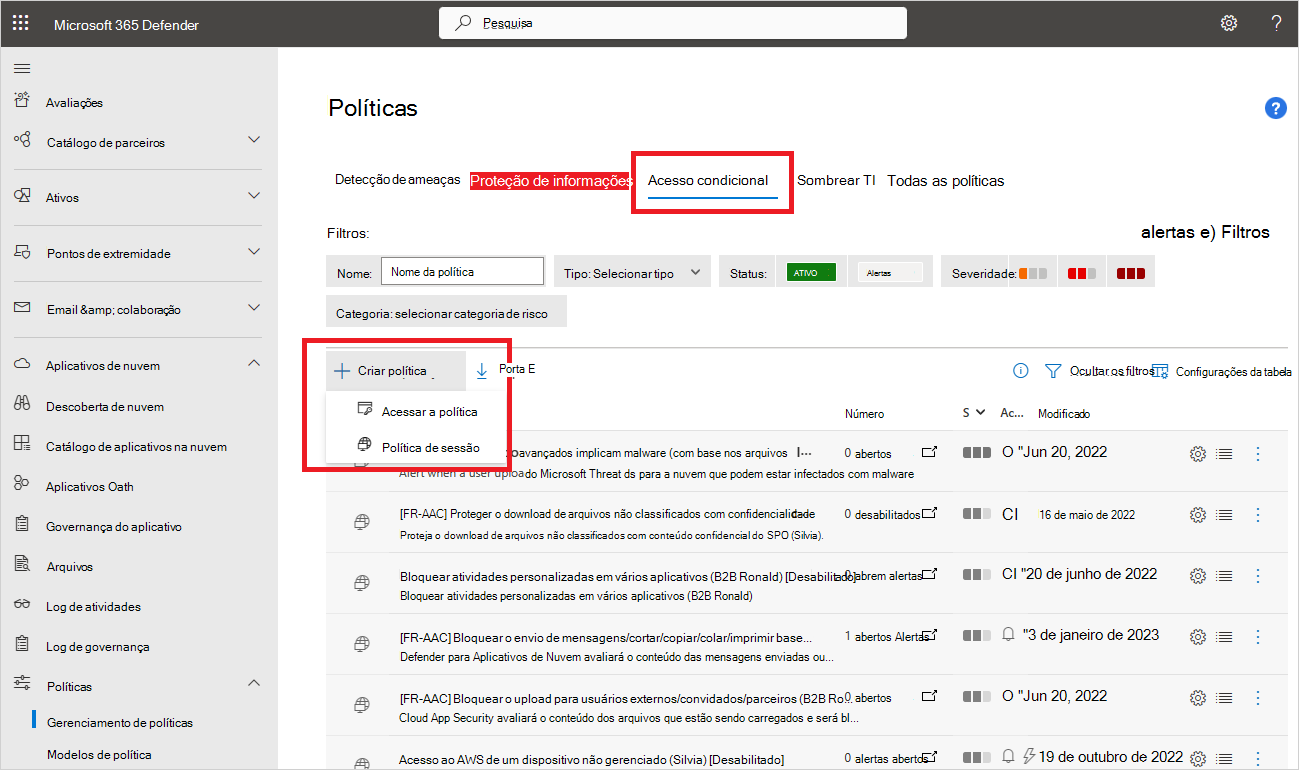Click the Descoberta de nuvem binoculars icon
Viewport: 1299px width, 770px height.
point(22,405)
